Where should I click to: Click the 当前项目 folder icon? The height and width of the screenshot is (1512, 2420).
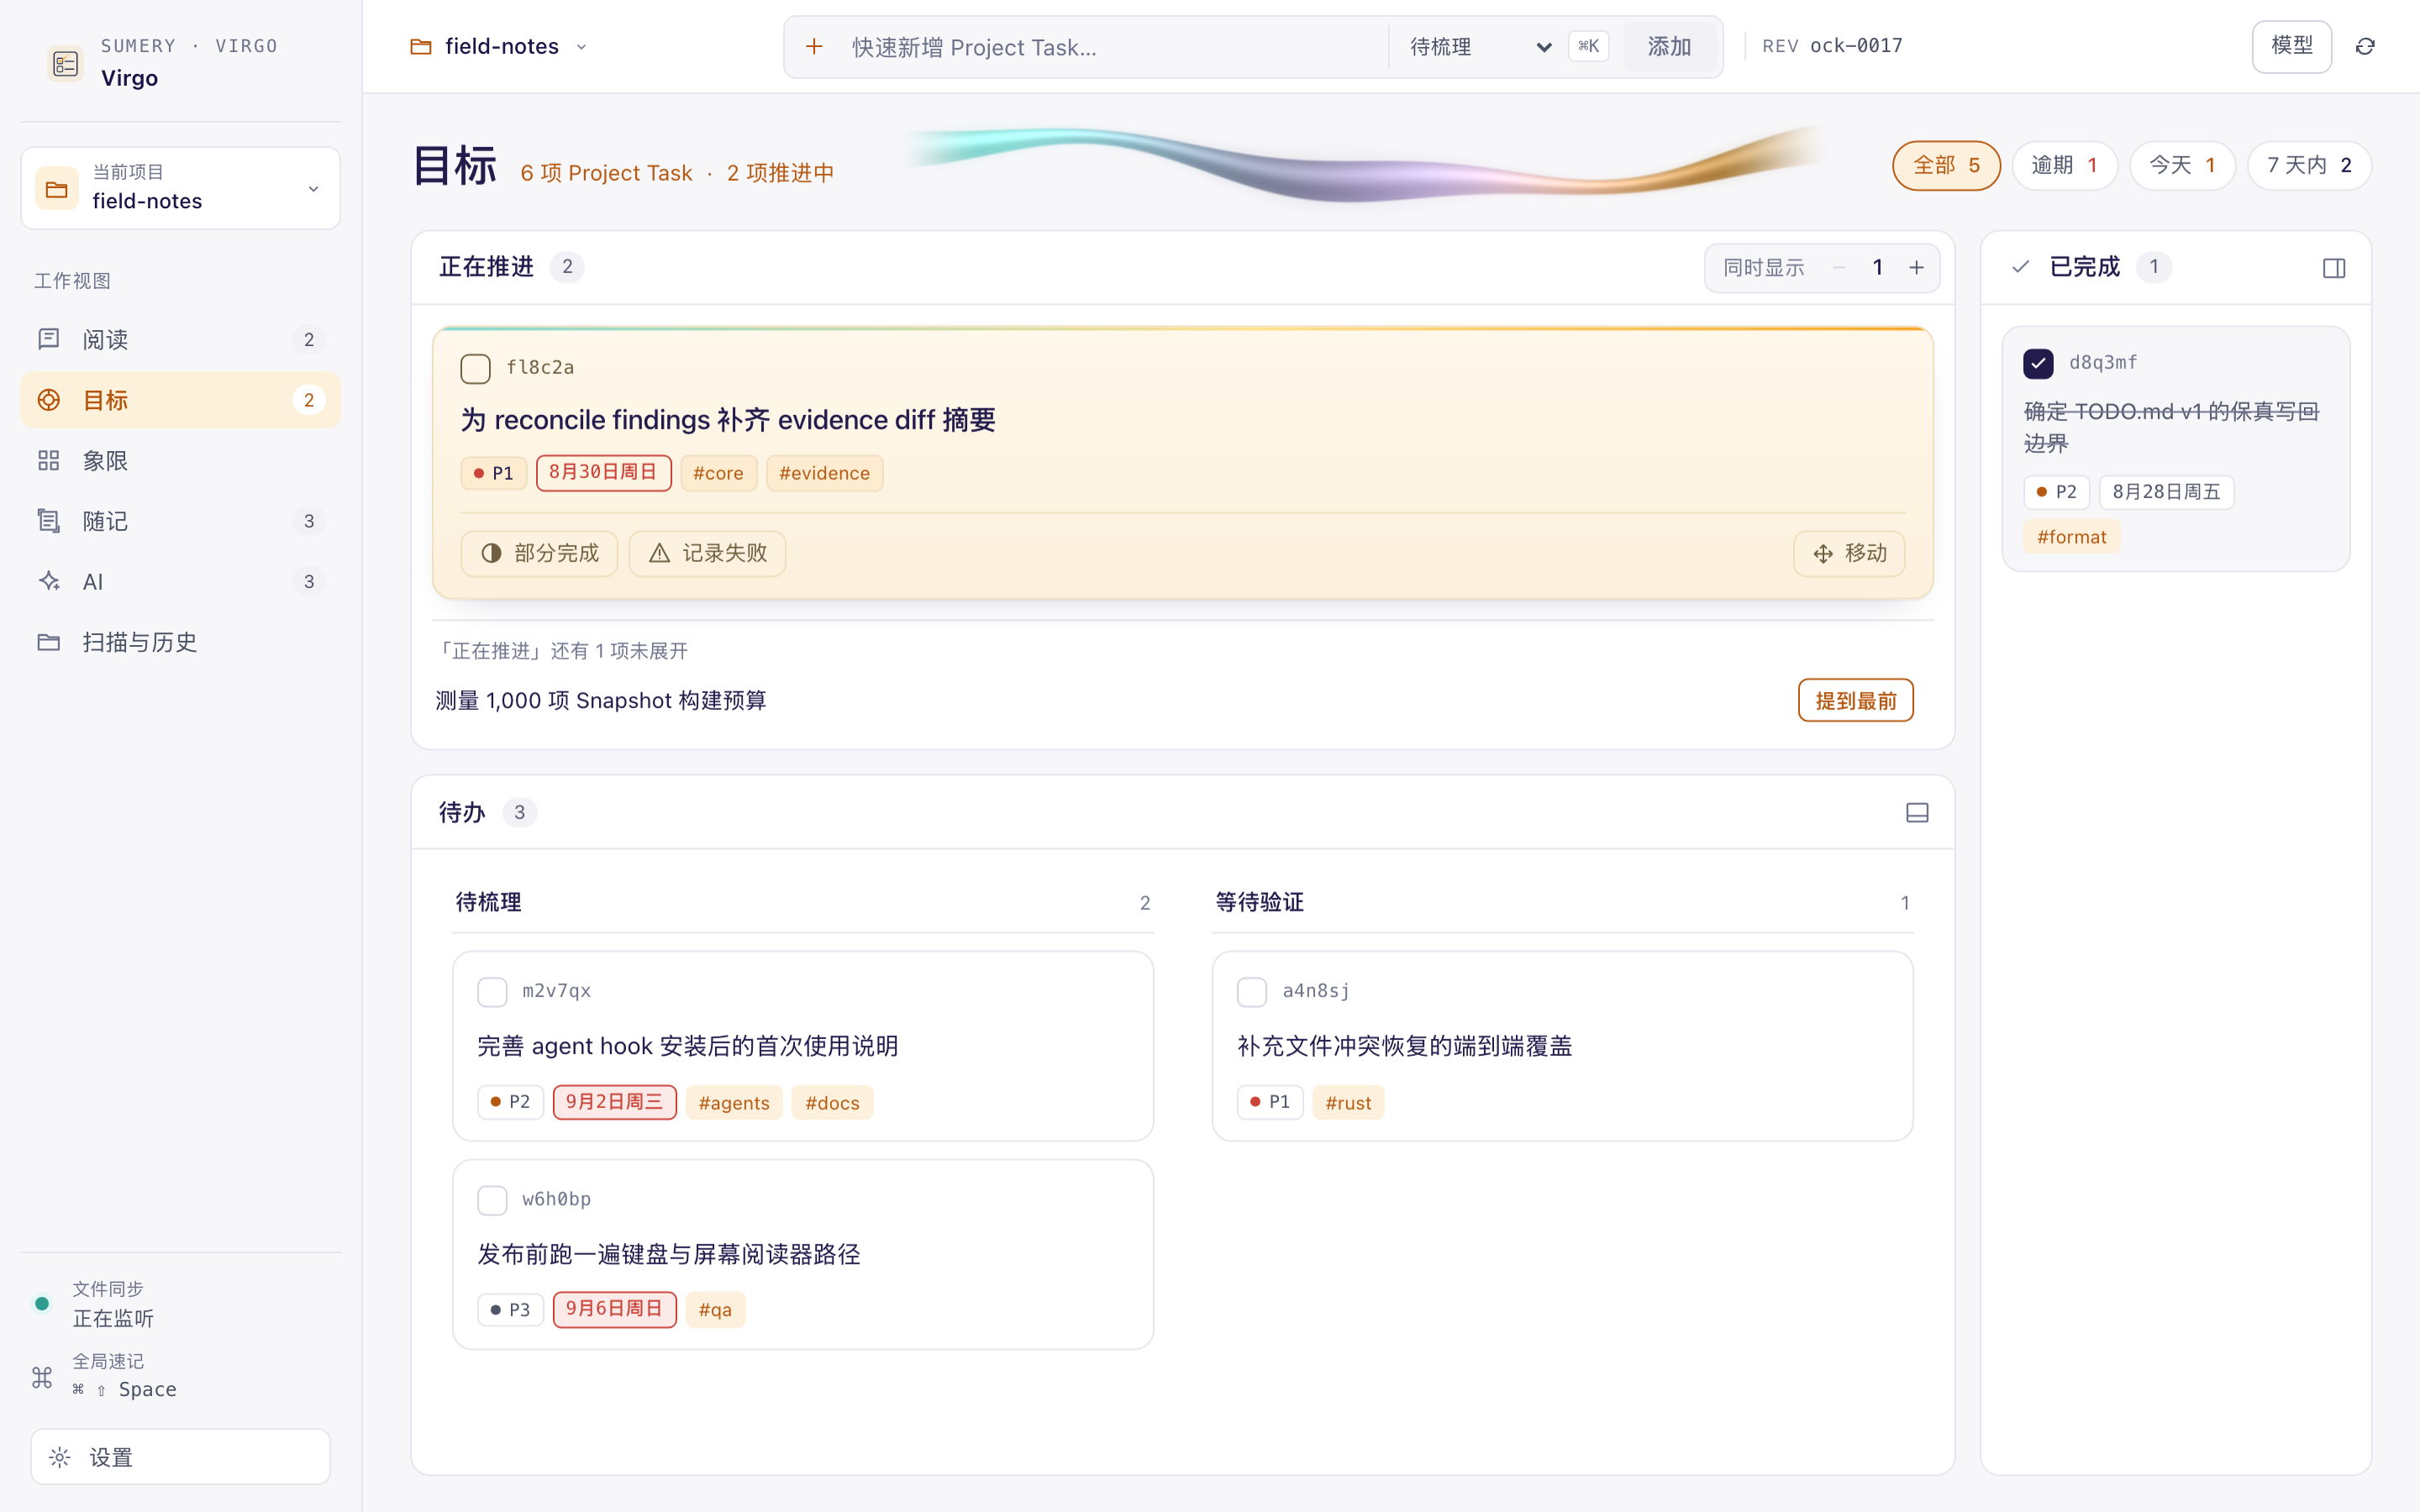57,188
